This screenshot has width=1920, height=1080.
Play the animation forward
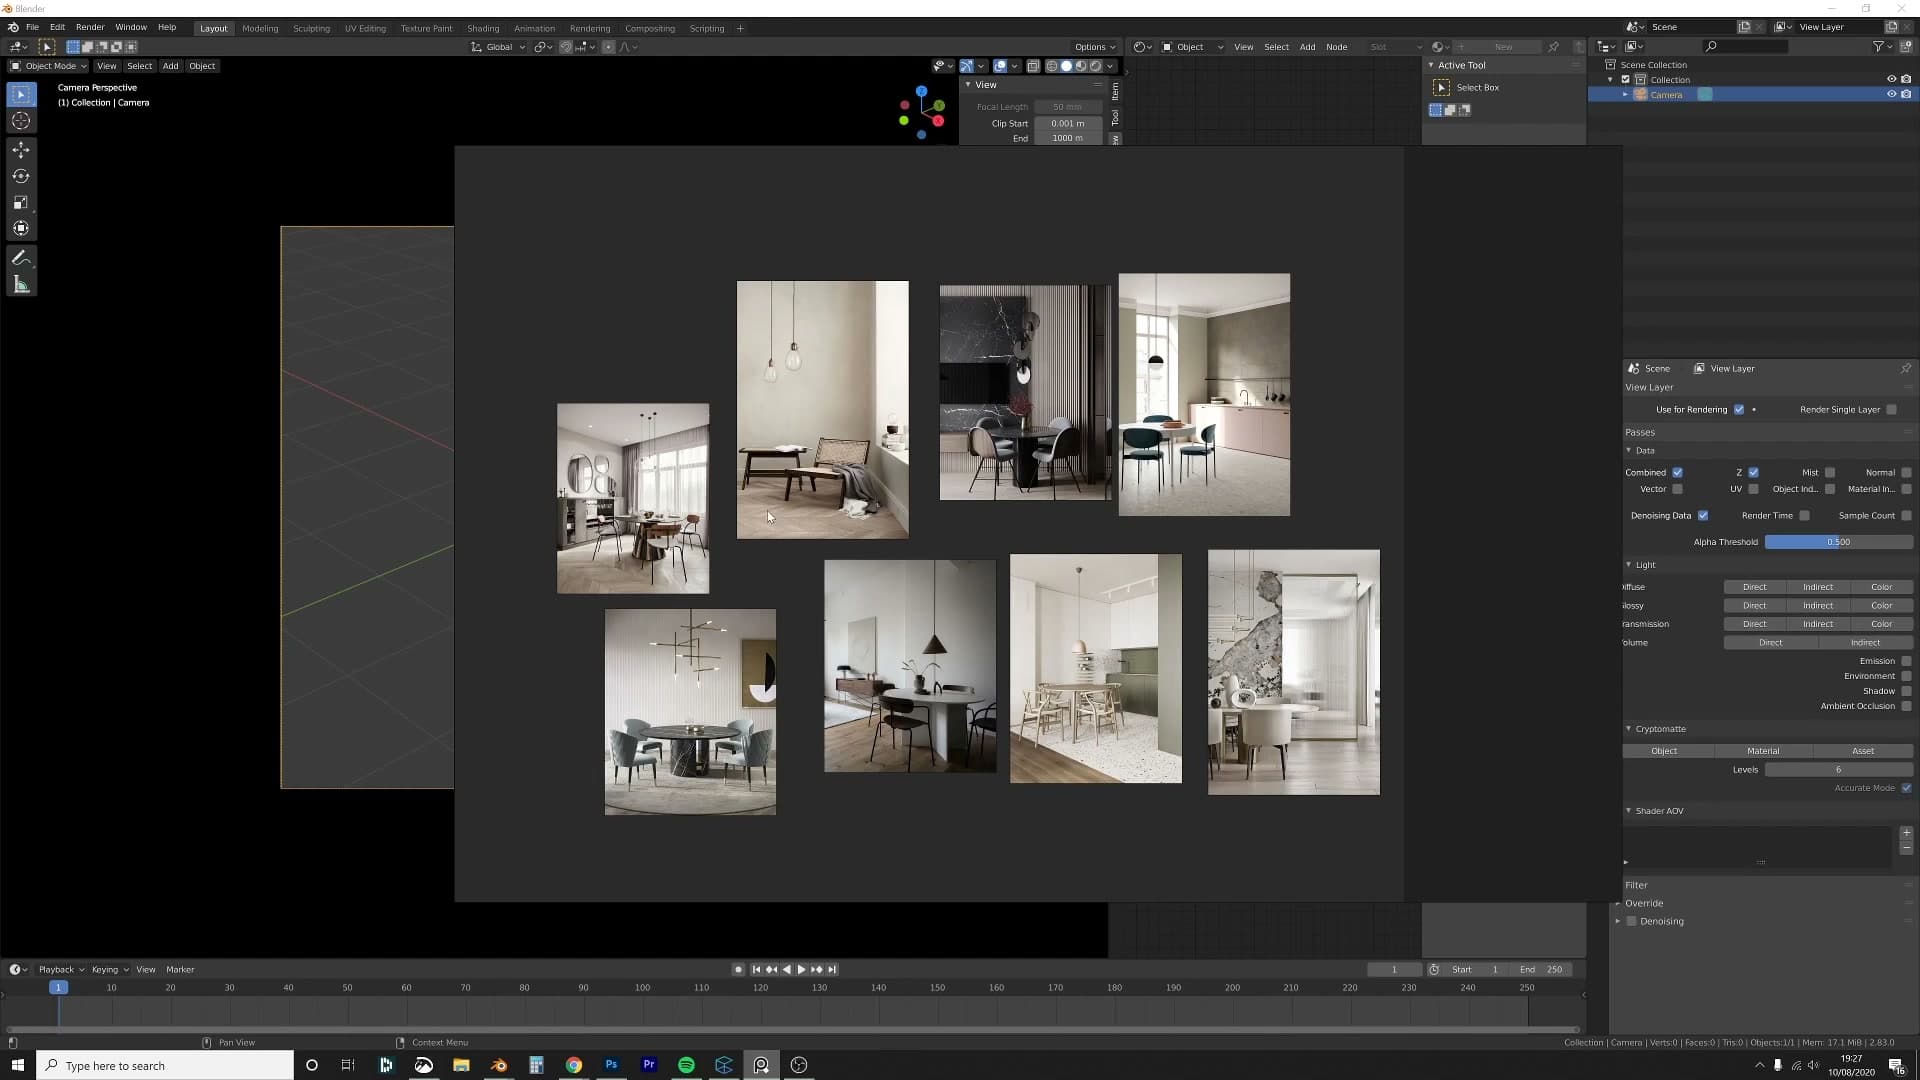[801, 969]
